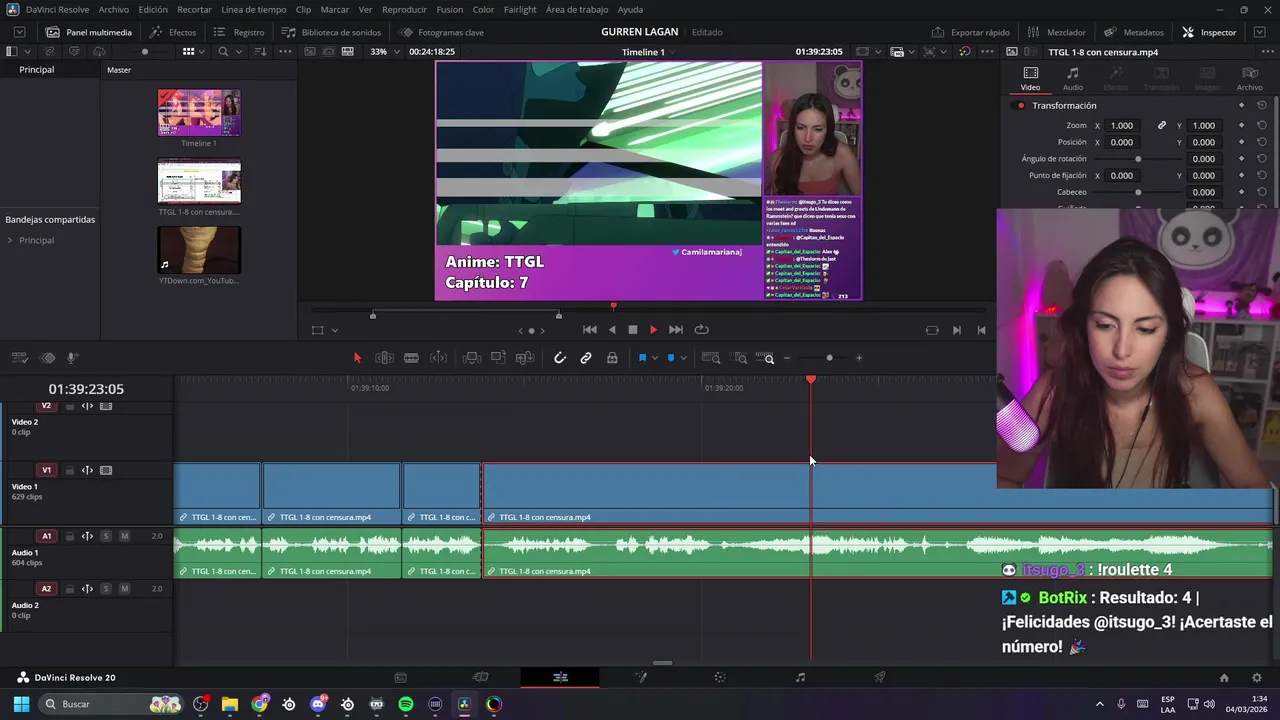Viewport: 1280px width, 720px height.
Task: Lock the Video 1 track
Action: tap(69, 470)
